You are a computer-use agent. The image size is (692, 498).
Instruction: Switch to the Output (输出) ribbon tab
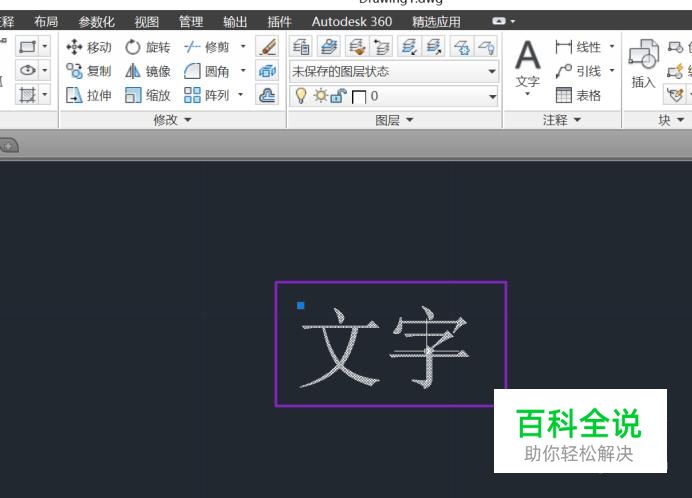tap(235, 21)
